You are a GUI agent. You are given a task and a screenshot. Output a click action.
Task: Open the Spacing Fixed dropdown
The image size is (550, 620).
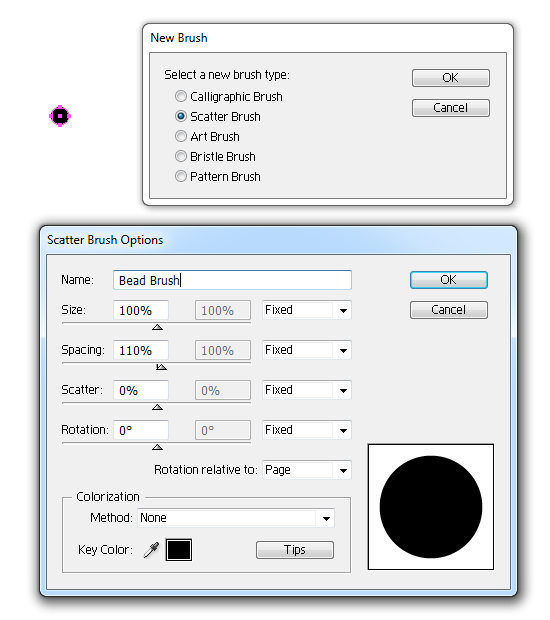coord(307,350)
